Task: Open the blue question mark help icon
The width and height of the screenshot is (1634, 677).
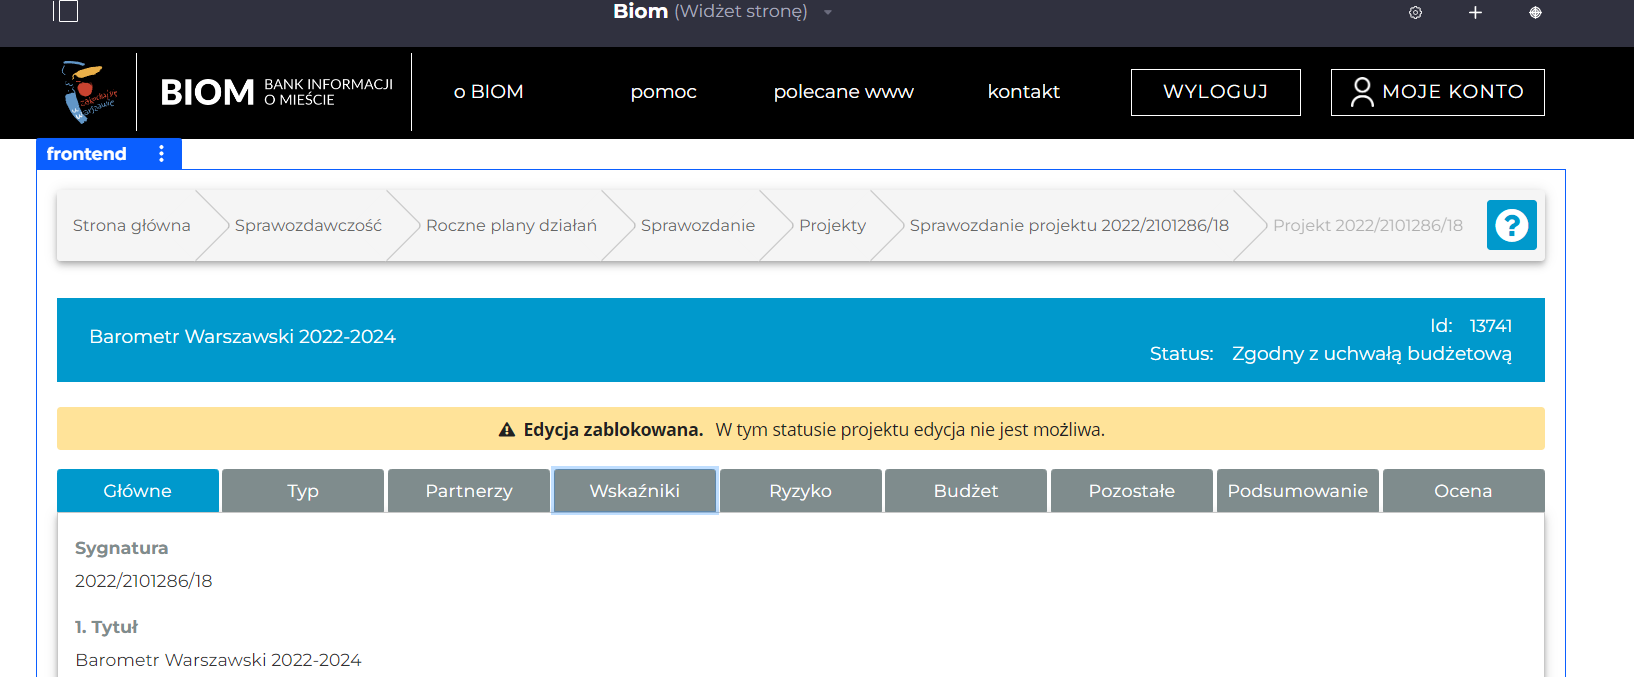Action: (1511, 225)
